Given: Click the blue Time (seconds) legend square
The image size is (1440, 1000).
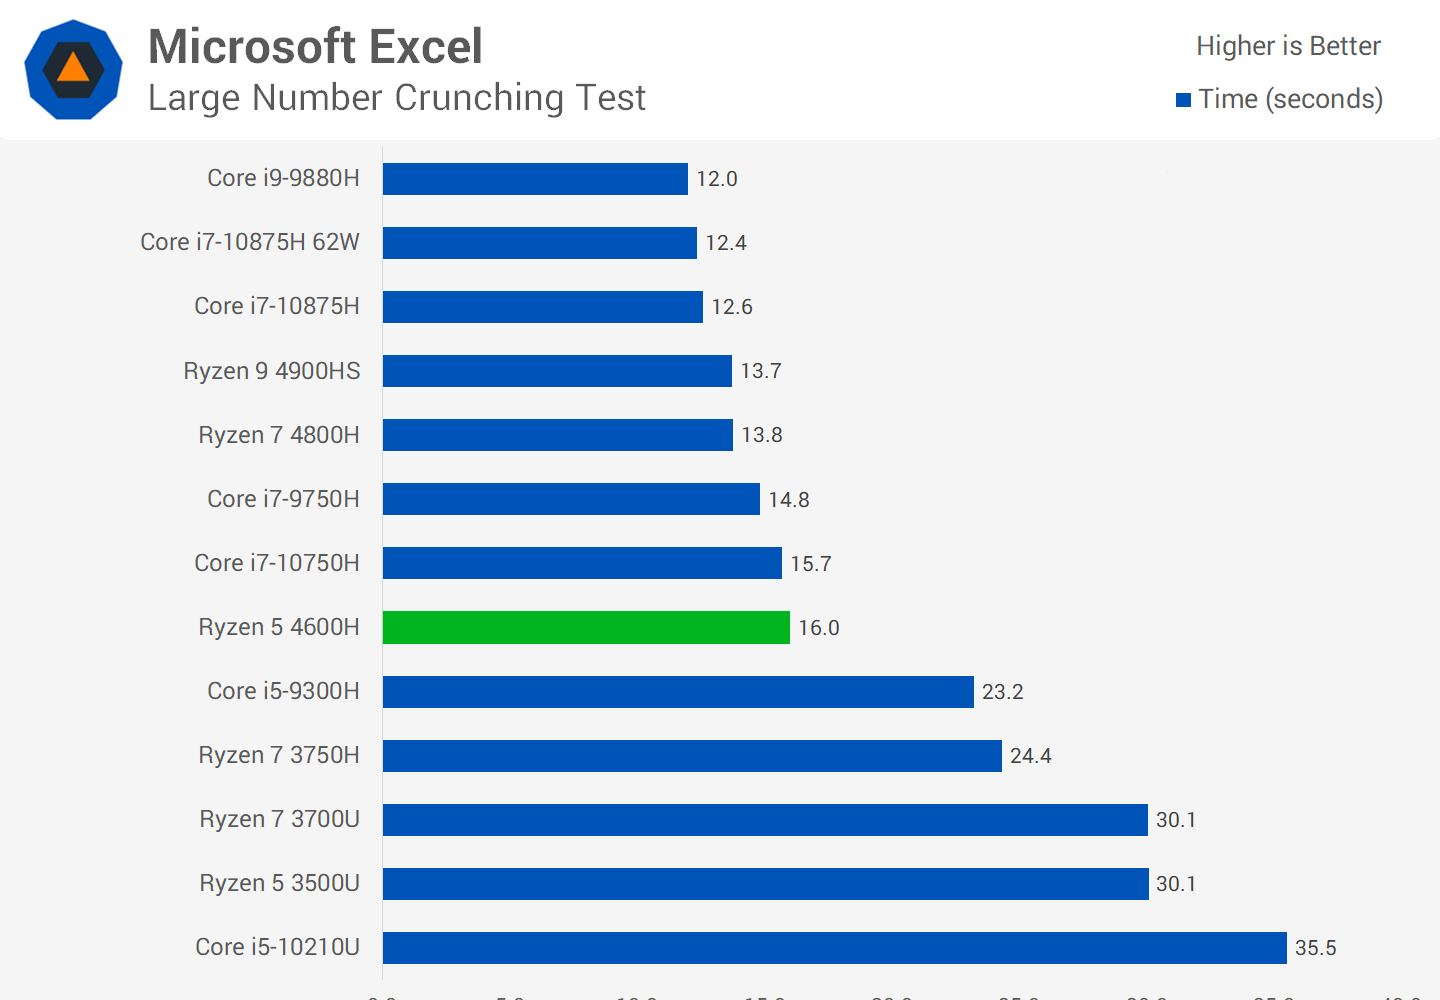Looking at the screenshot, I should (1184, 100).
